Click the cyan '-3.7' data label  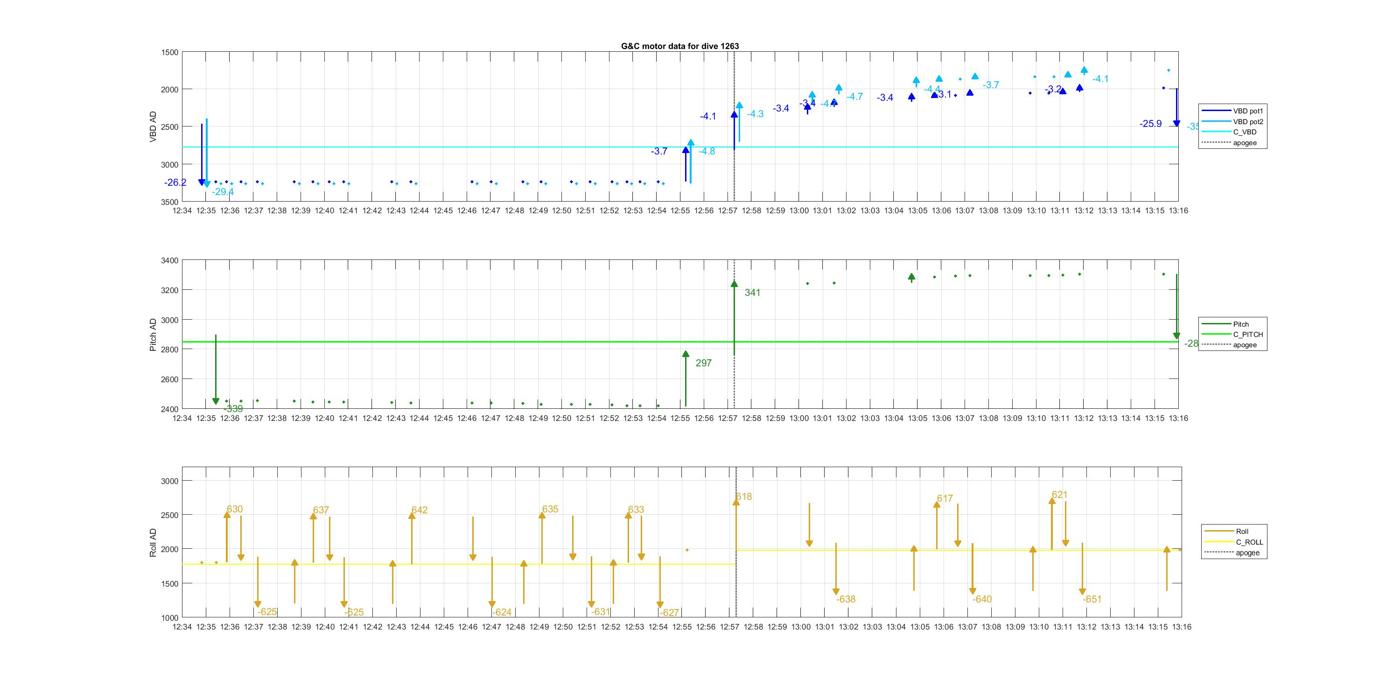click(990, 85)
